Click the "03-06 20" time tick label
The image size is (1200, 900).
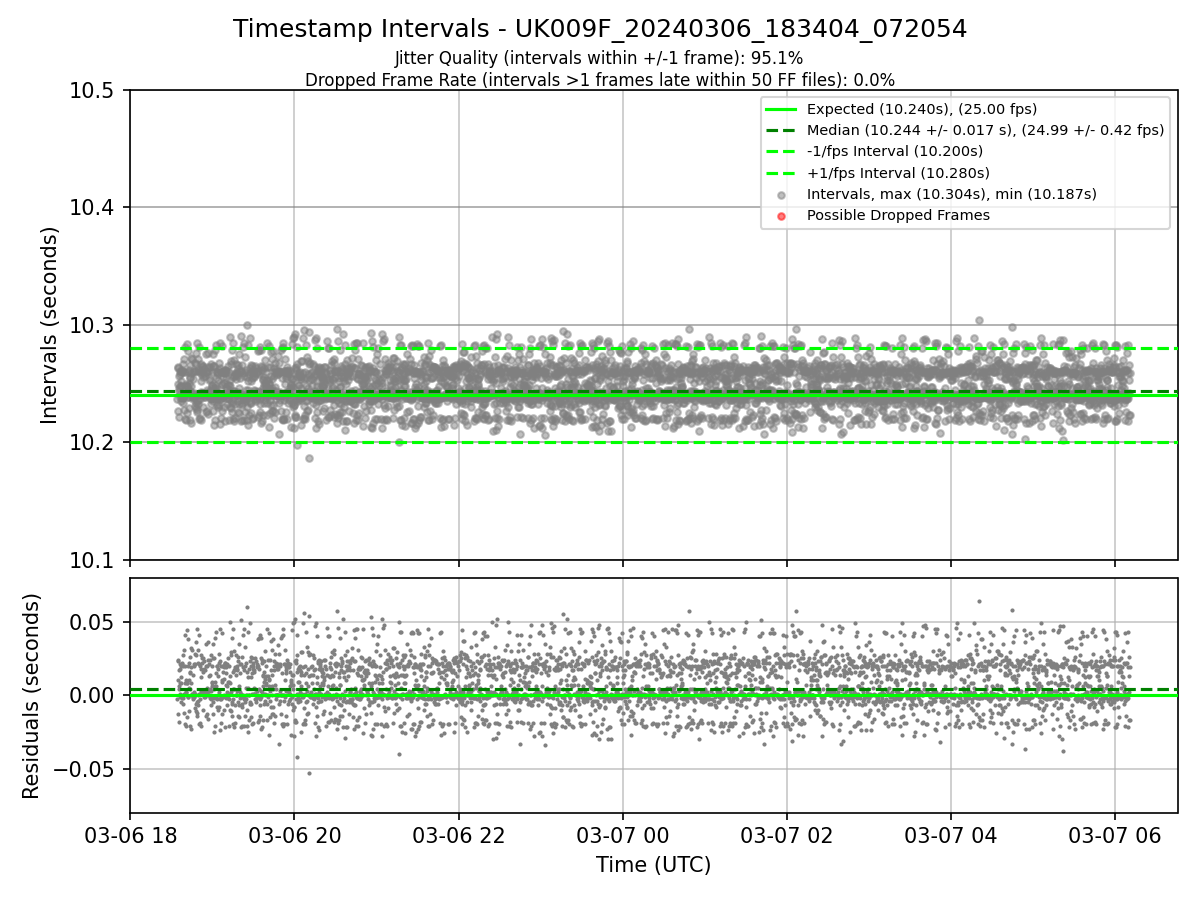click(x=294, y=834)
